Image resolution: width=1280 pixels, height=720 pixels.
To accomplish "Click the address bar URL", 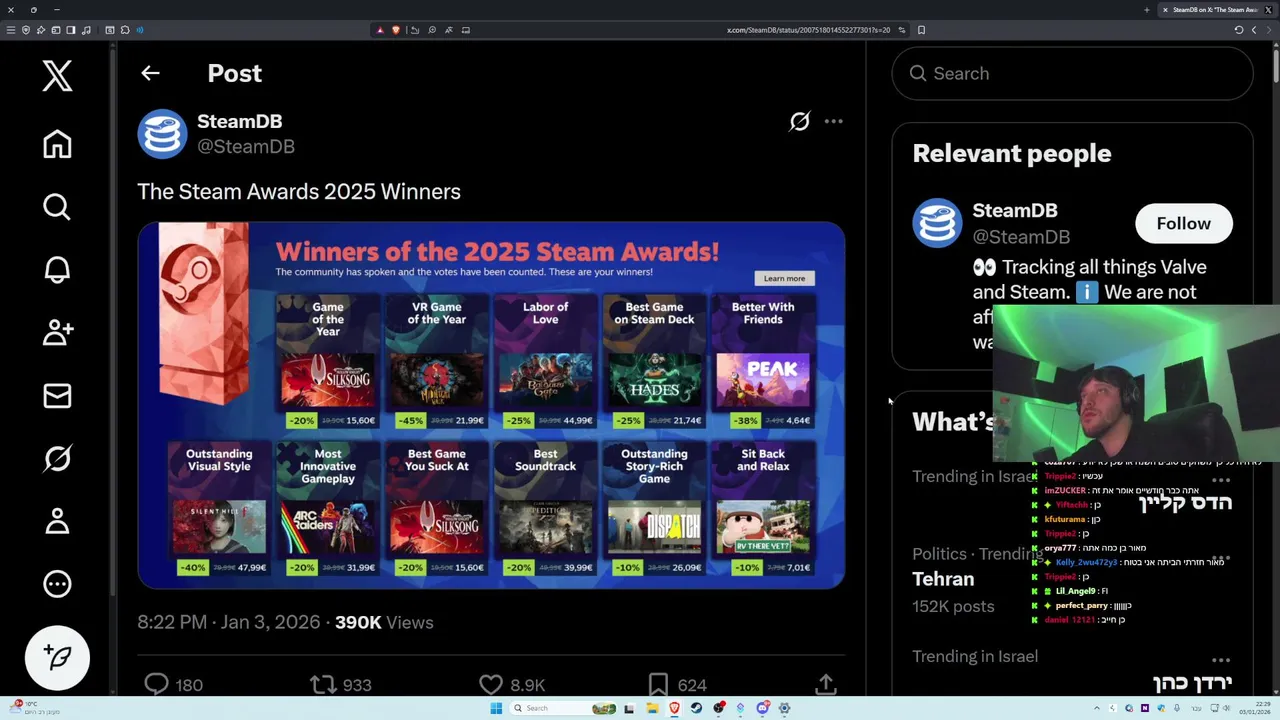I will pos(808,30).
